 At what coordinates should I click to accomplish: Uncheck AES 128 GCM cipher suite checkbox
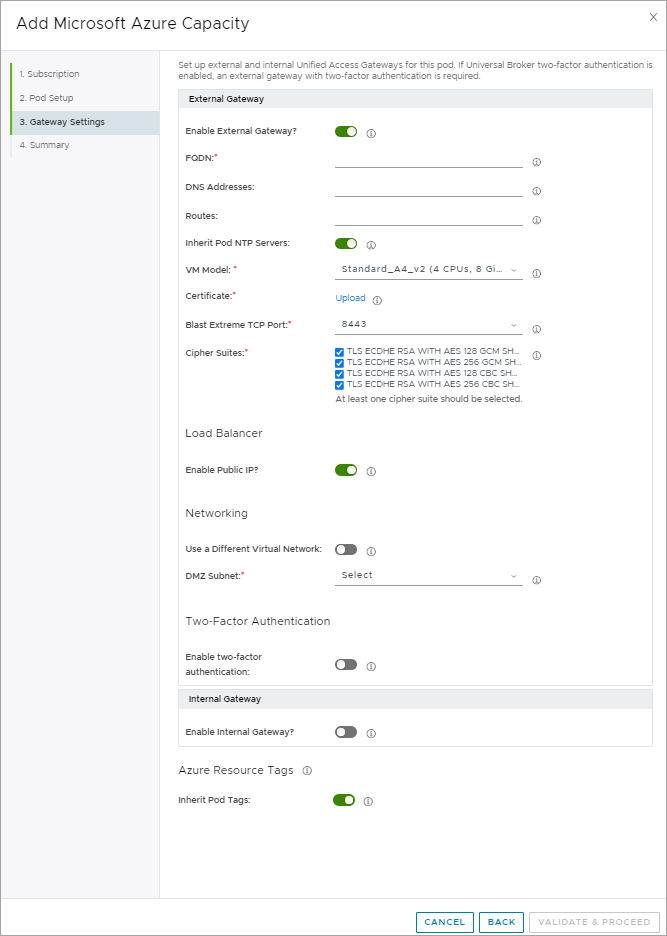tap(339, 352)
